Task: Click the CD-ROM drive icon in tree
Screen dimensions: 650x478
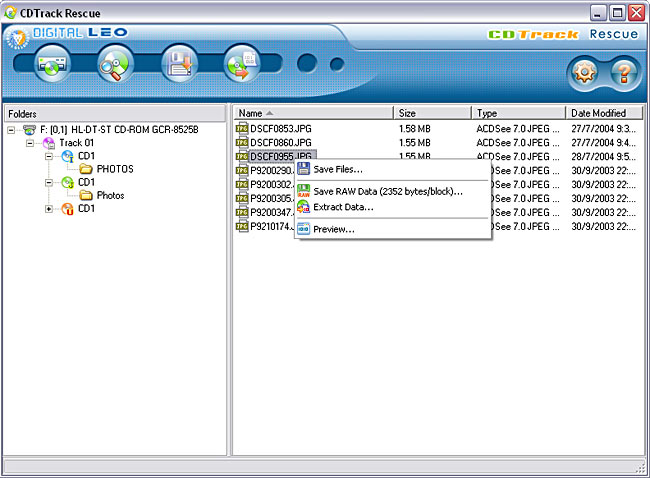Action: point(29,130)
